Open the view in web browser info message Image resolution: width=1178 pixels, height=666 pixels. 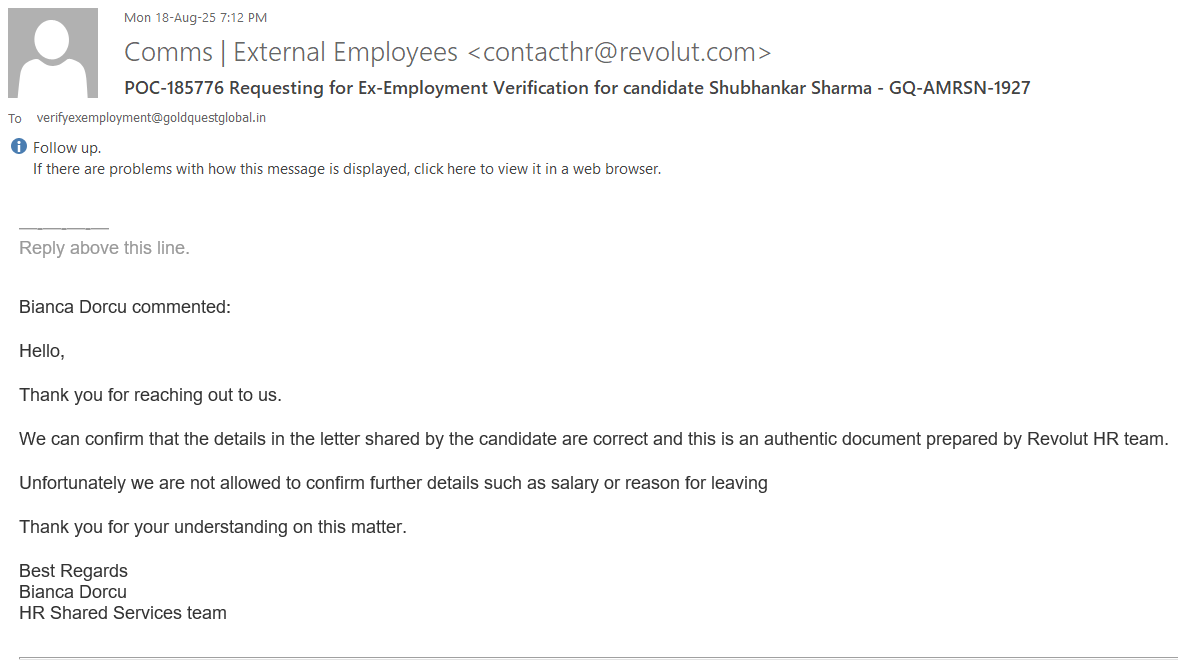[x=347, y=169]
